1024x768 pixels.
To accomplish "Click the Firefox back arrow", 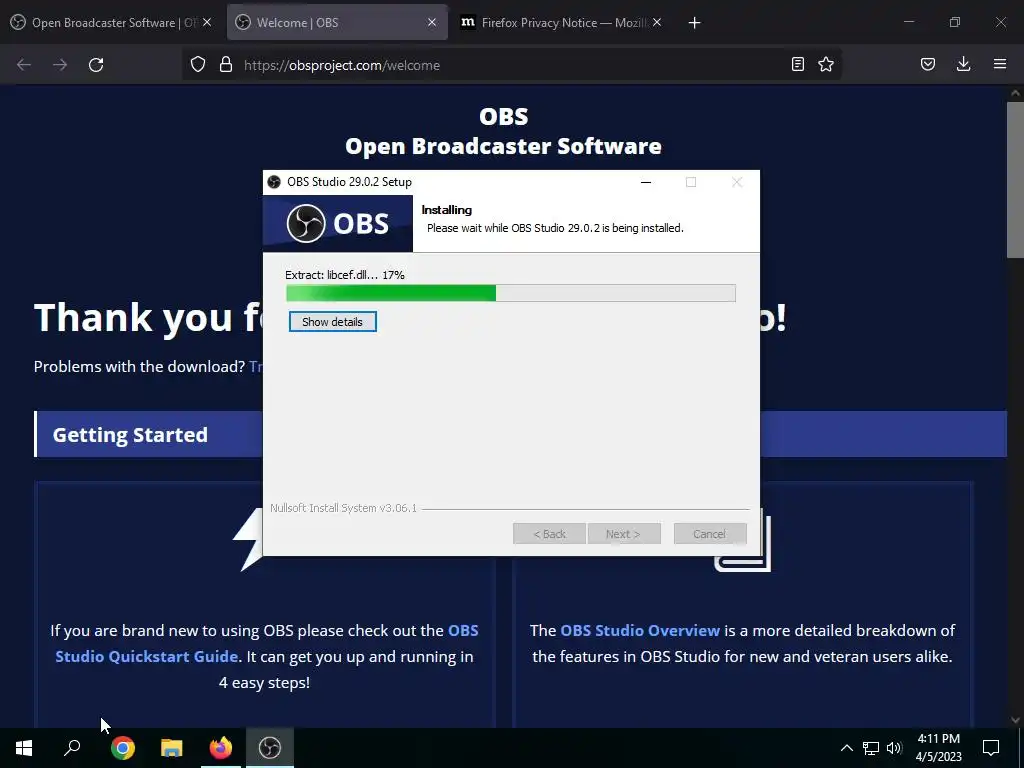I will coord(24,65).
